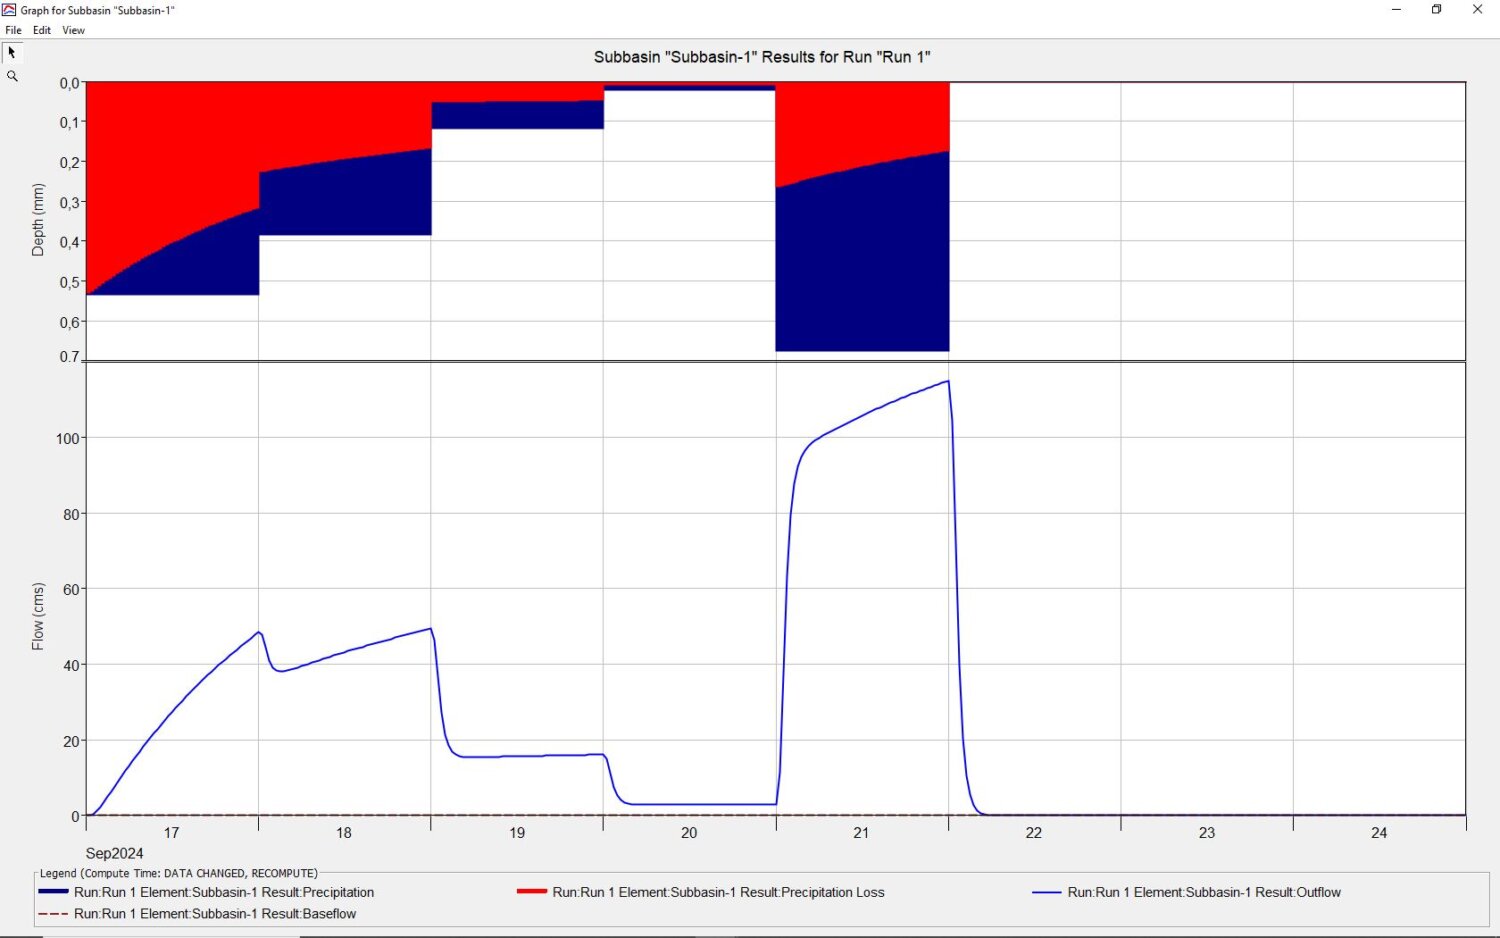
Task: Click the Flow (cms) axis label
Action: [x=38, y=617]
